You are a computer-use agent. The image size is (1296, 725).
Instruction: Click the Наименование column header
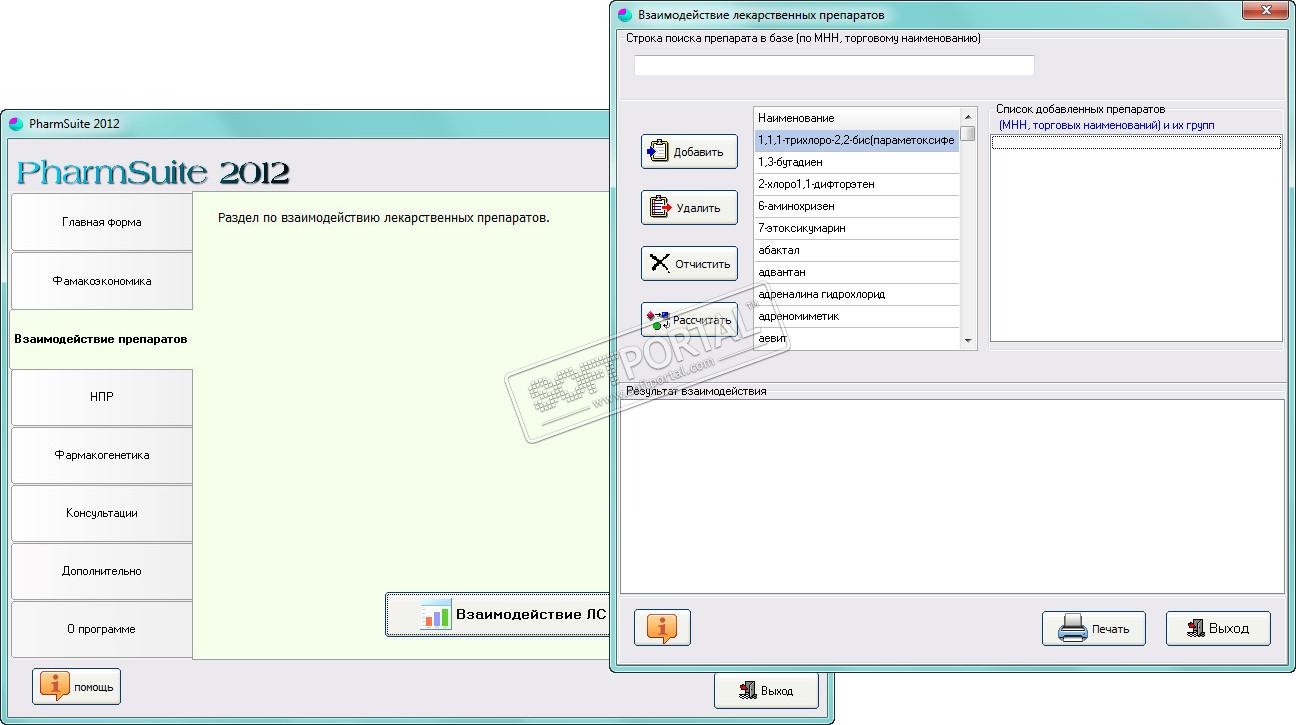click(857, 118)
